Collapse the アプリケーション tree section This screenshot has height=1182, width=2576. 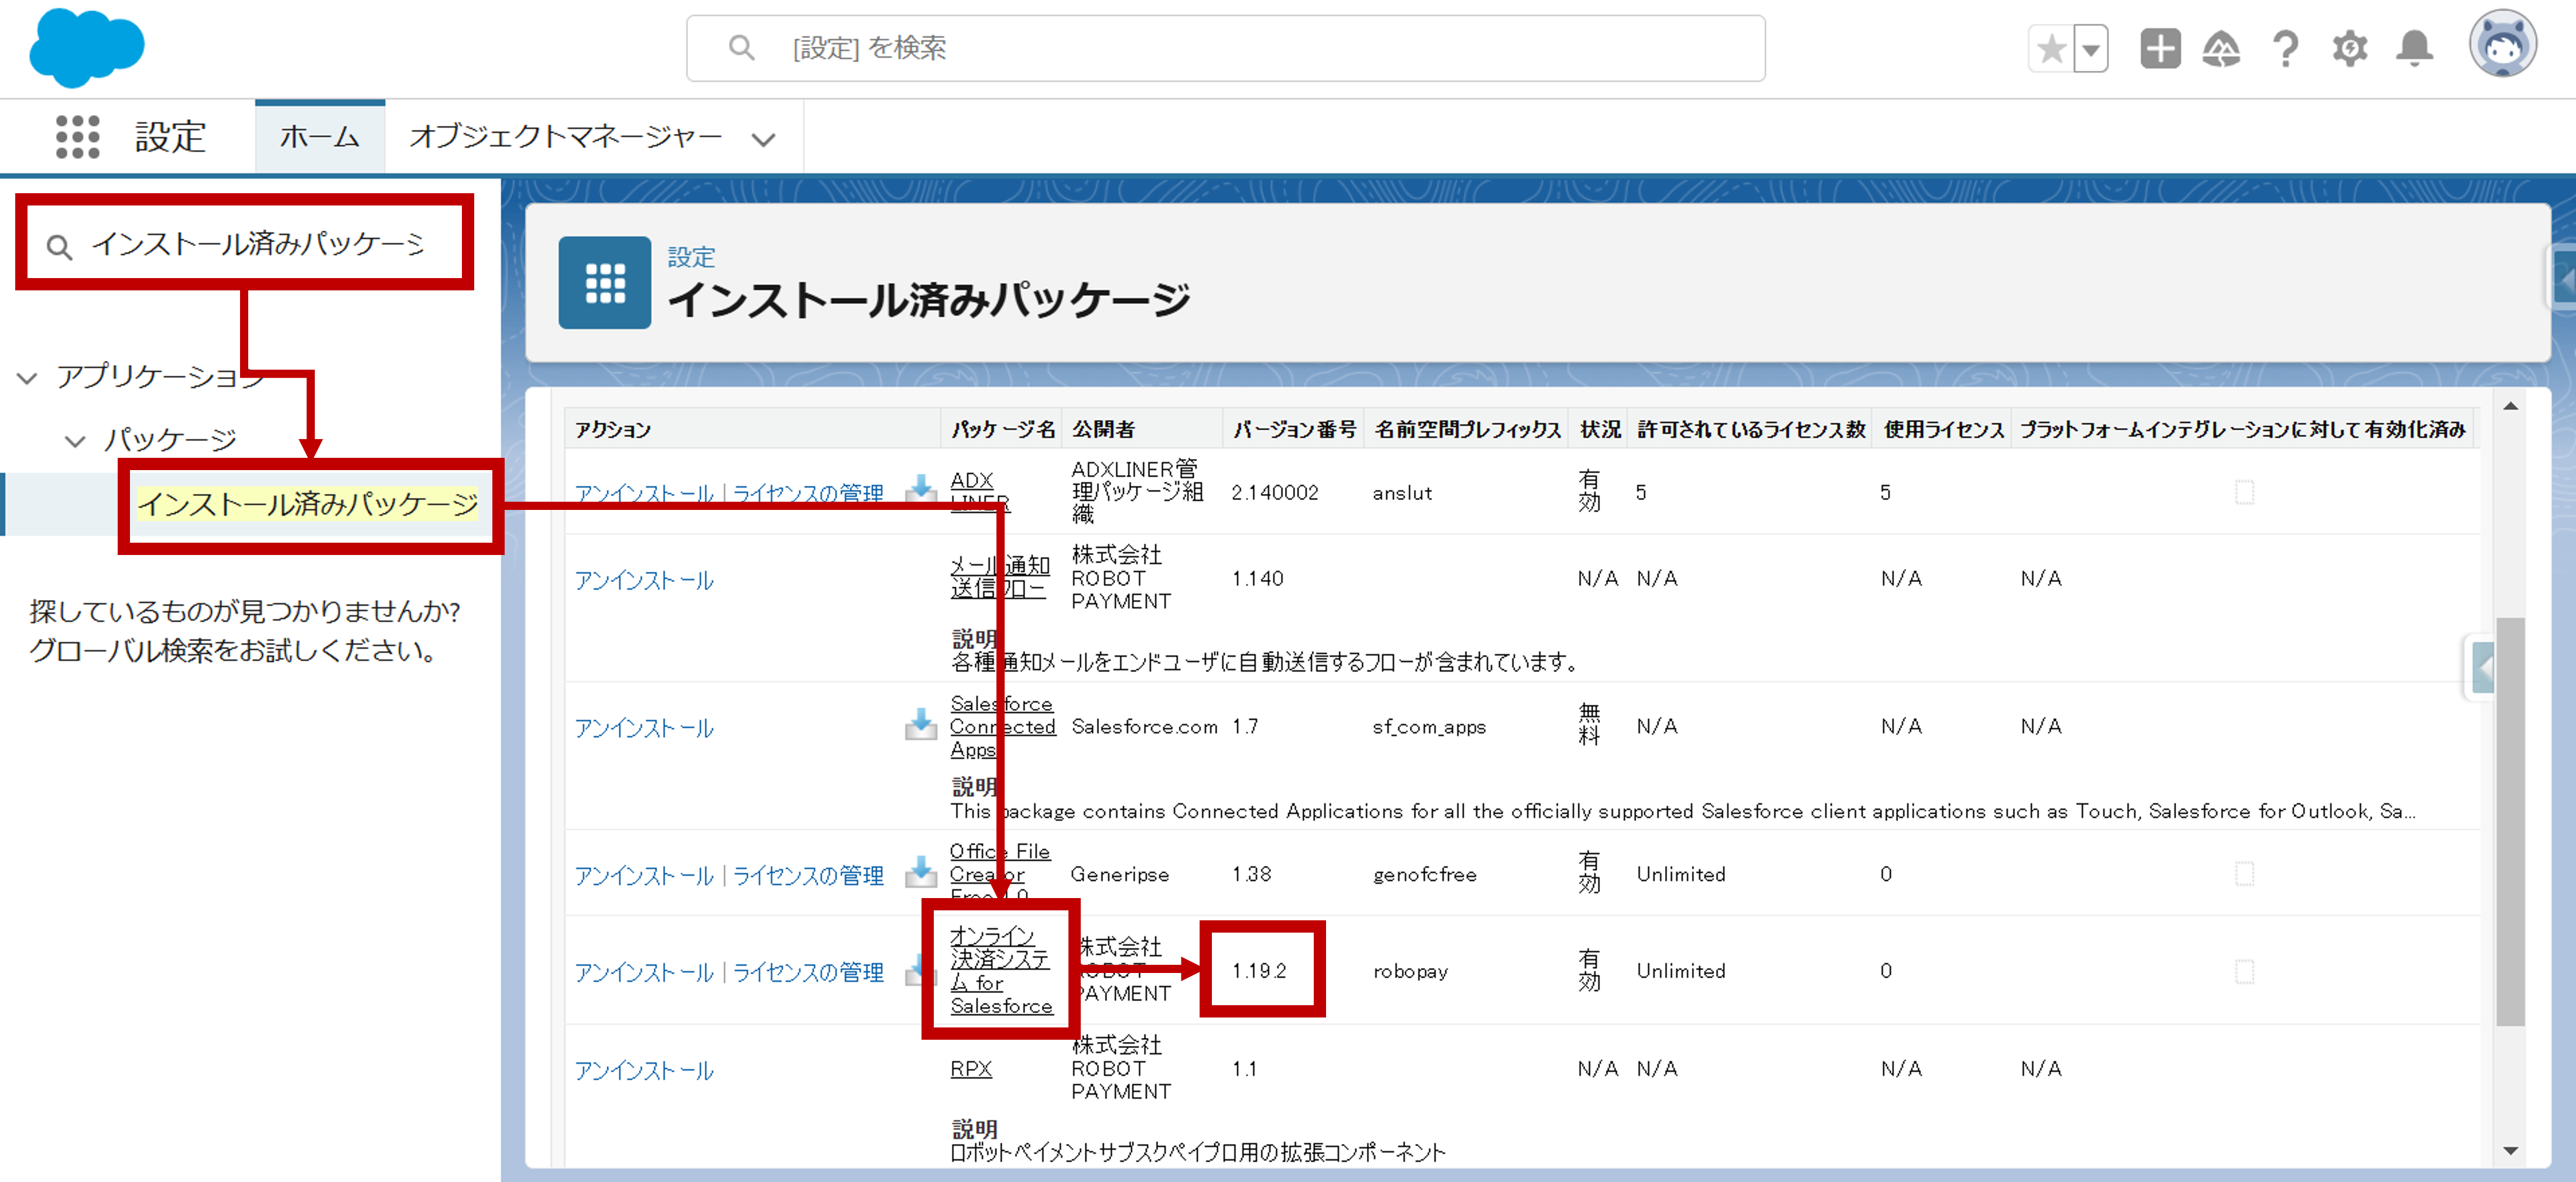(x=28, y=378)
